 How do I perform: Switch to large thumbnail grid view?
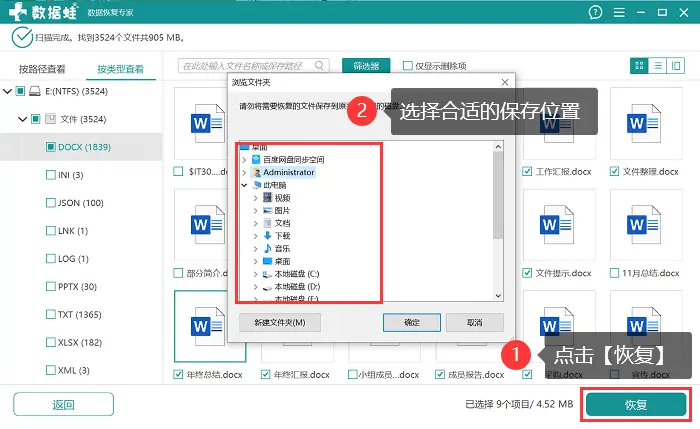pyautogui.click(x=639, y=66)
